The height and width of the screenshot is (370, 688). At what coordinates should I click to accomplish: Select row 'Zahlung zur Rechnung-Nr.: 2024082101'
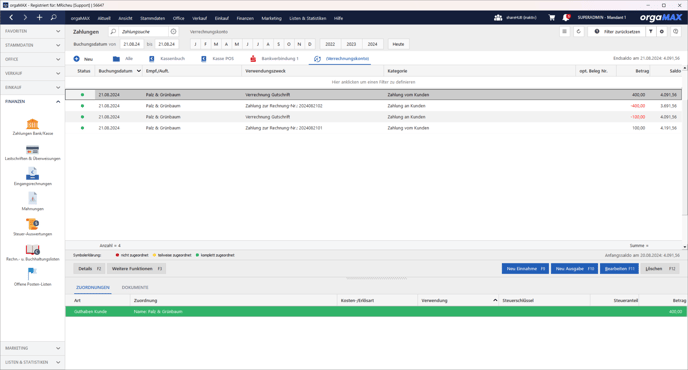pyautogui.click(x=373, y=128)
